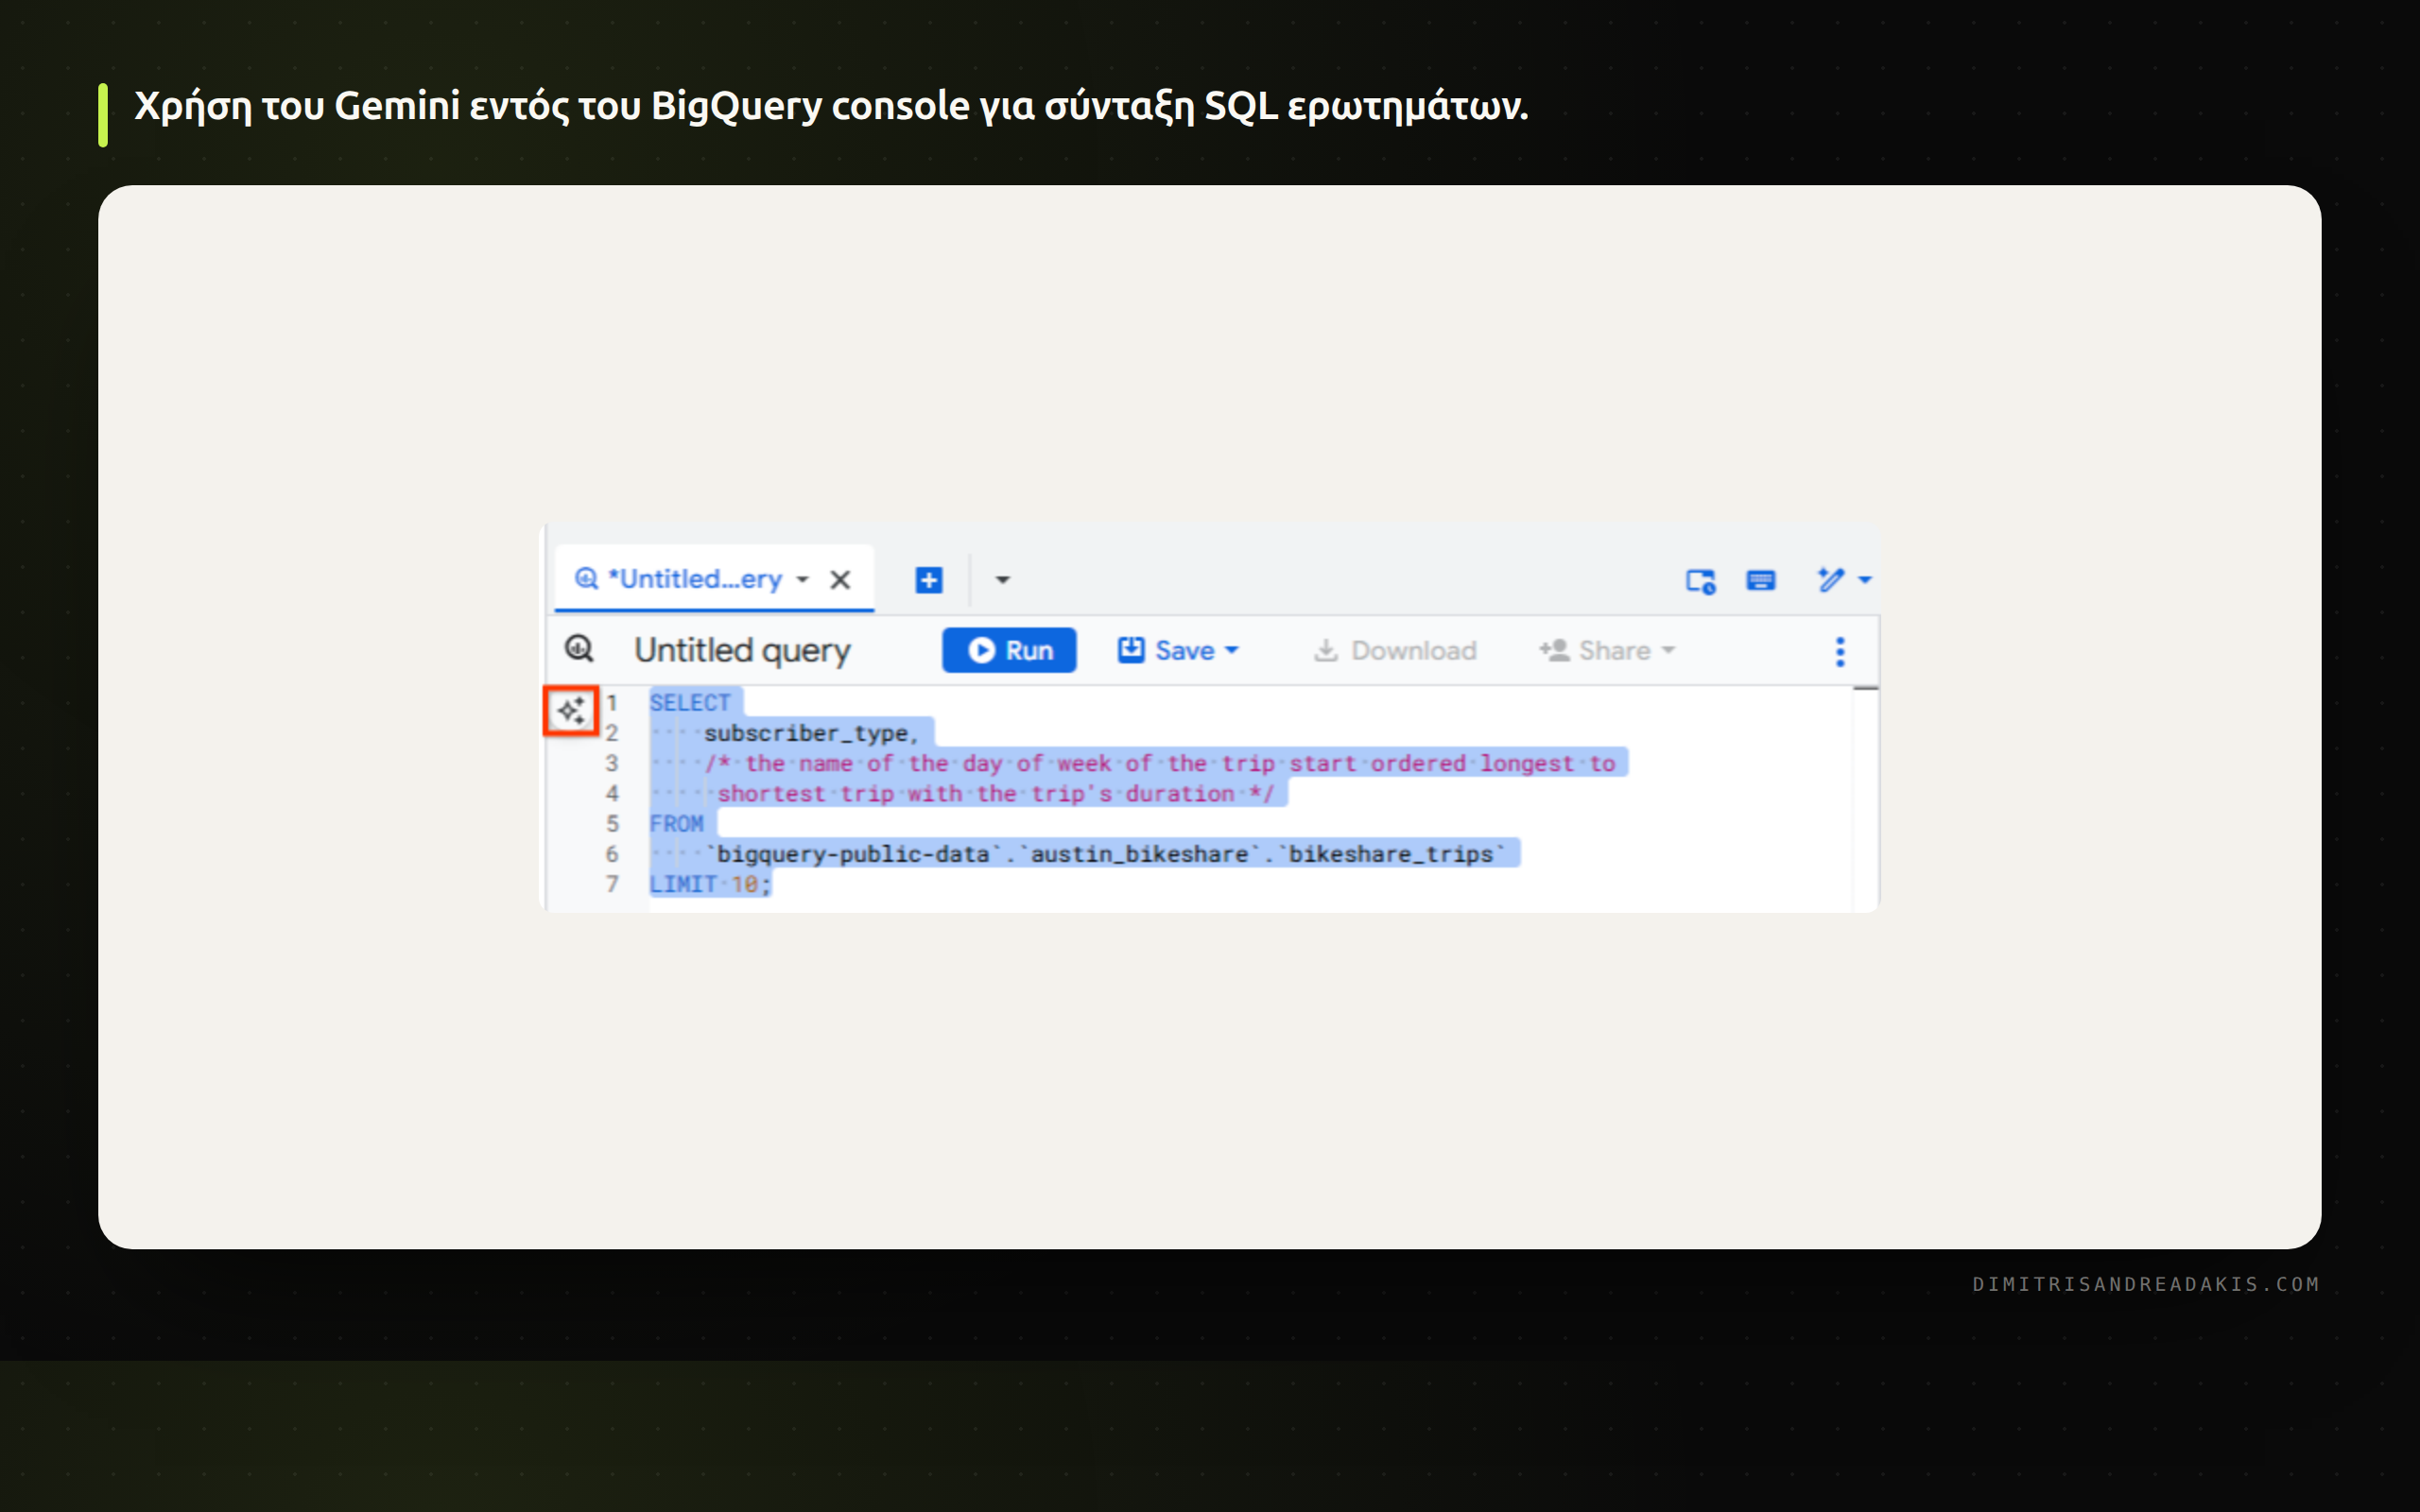Click the comment text on line 3
This screenshot has width=2420, height=1512.
click(1161, 763)
